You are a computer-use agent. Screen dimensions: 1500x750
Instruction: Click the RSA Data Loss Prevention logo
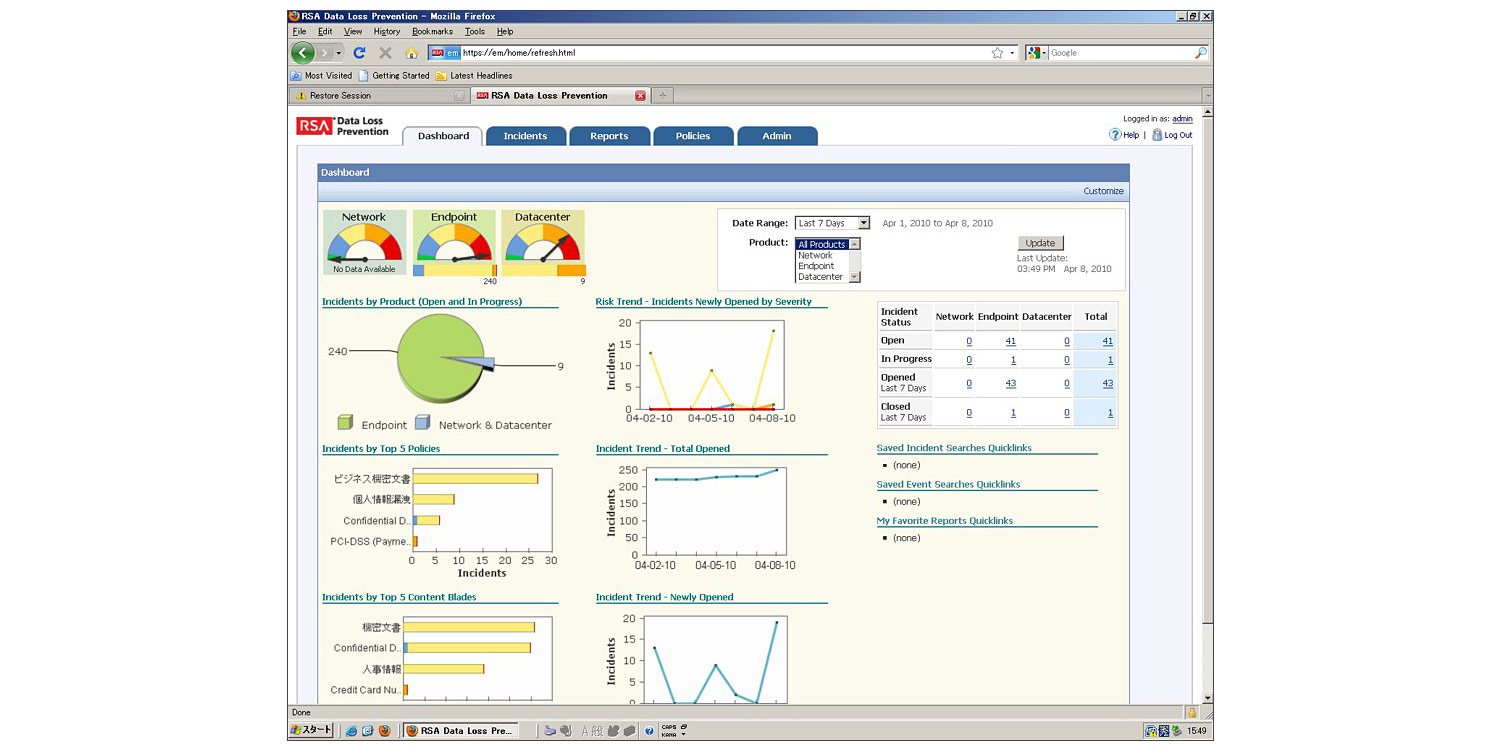click(343, 126)
